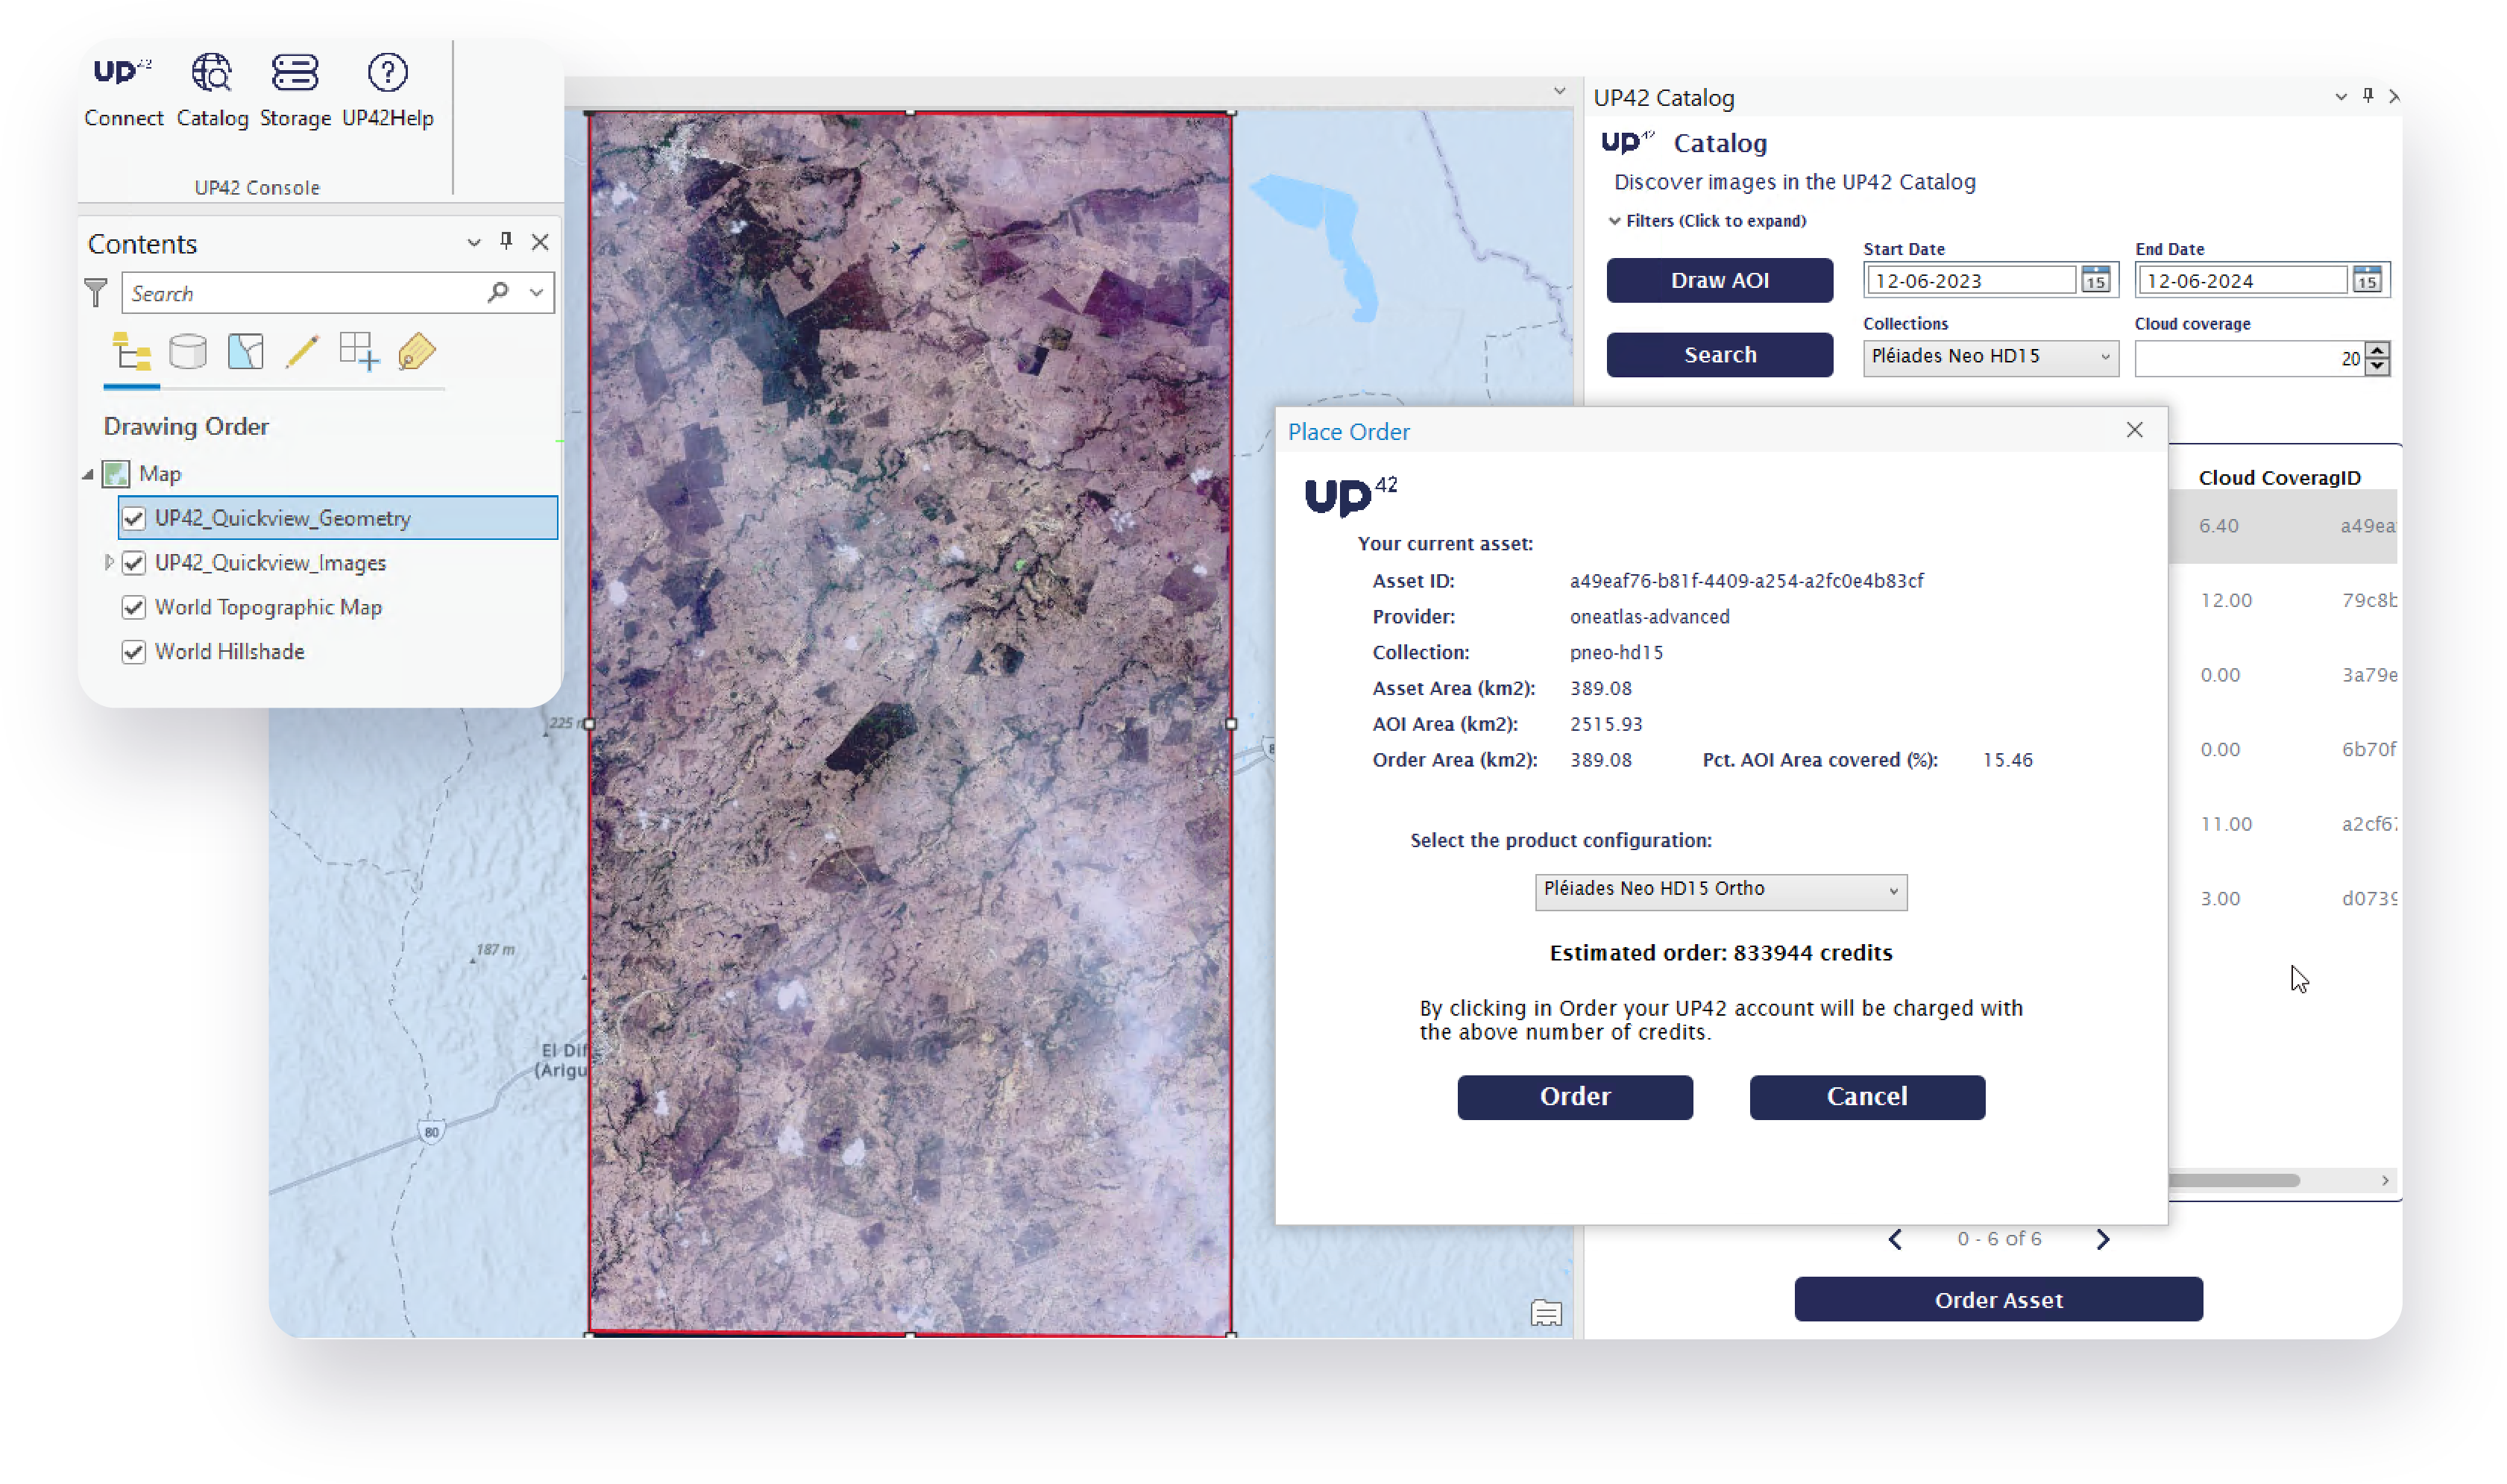Screen dimensions: 2507x1484
Task: Expand the UP42_Quickview_Images layer group
Action: (x=108, y=562)
